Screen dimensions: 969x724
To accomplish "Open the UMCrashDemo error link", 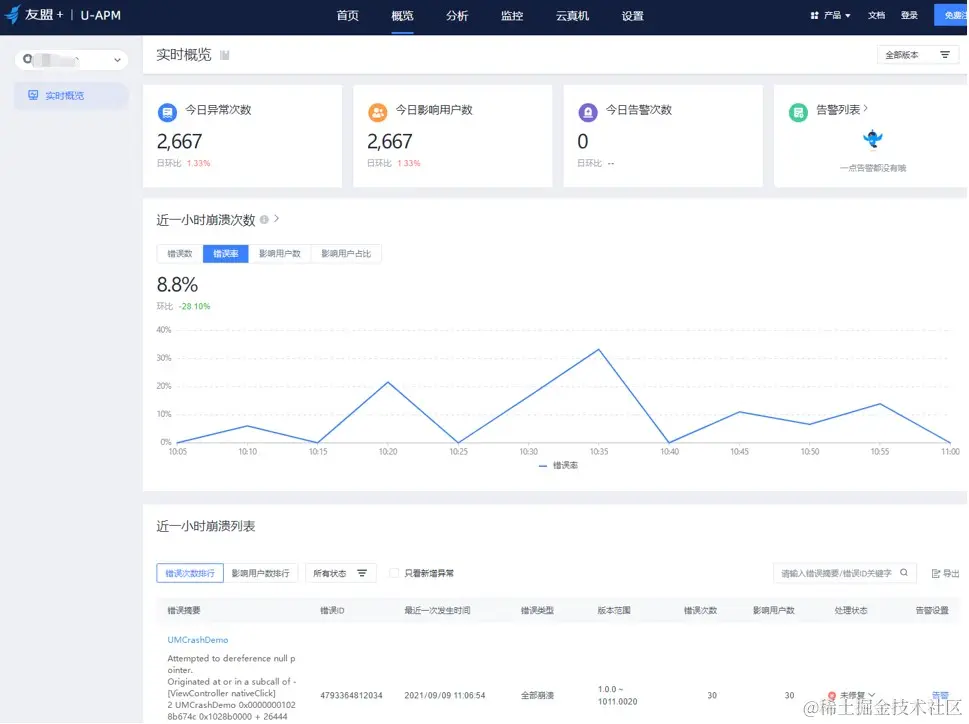I will pos(198,640).
